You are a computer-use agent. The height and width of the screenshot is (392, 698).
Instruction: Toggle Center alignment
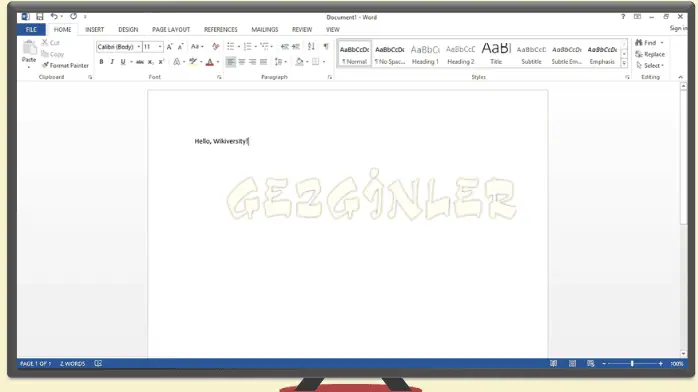click(x=242, y=62)
